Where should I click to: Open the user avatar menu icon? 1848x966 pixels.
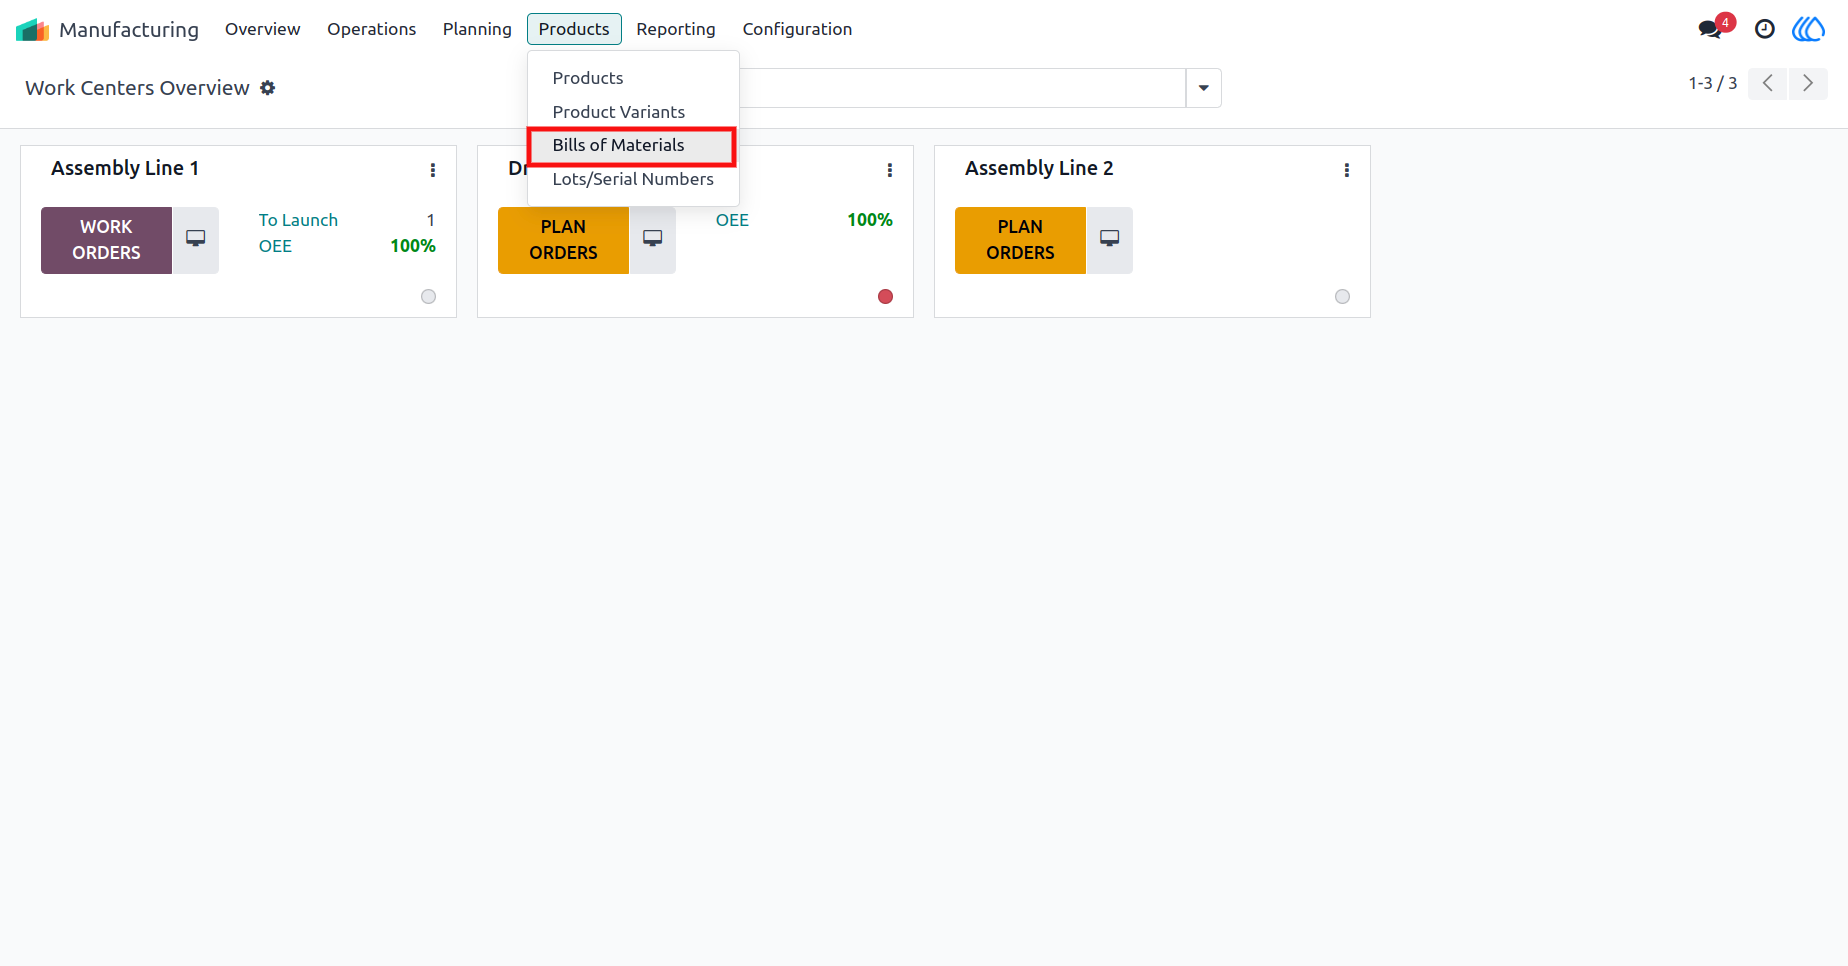1808,29
